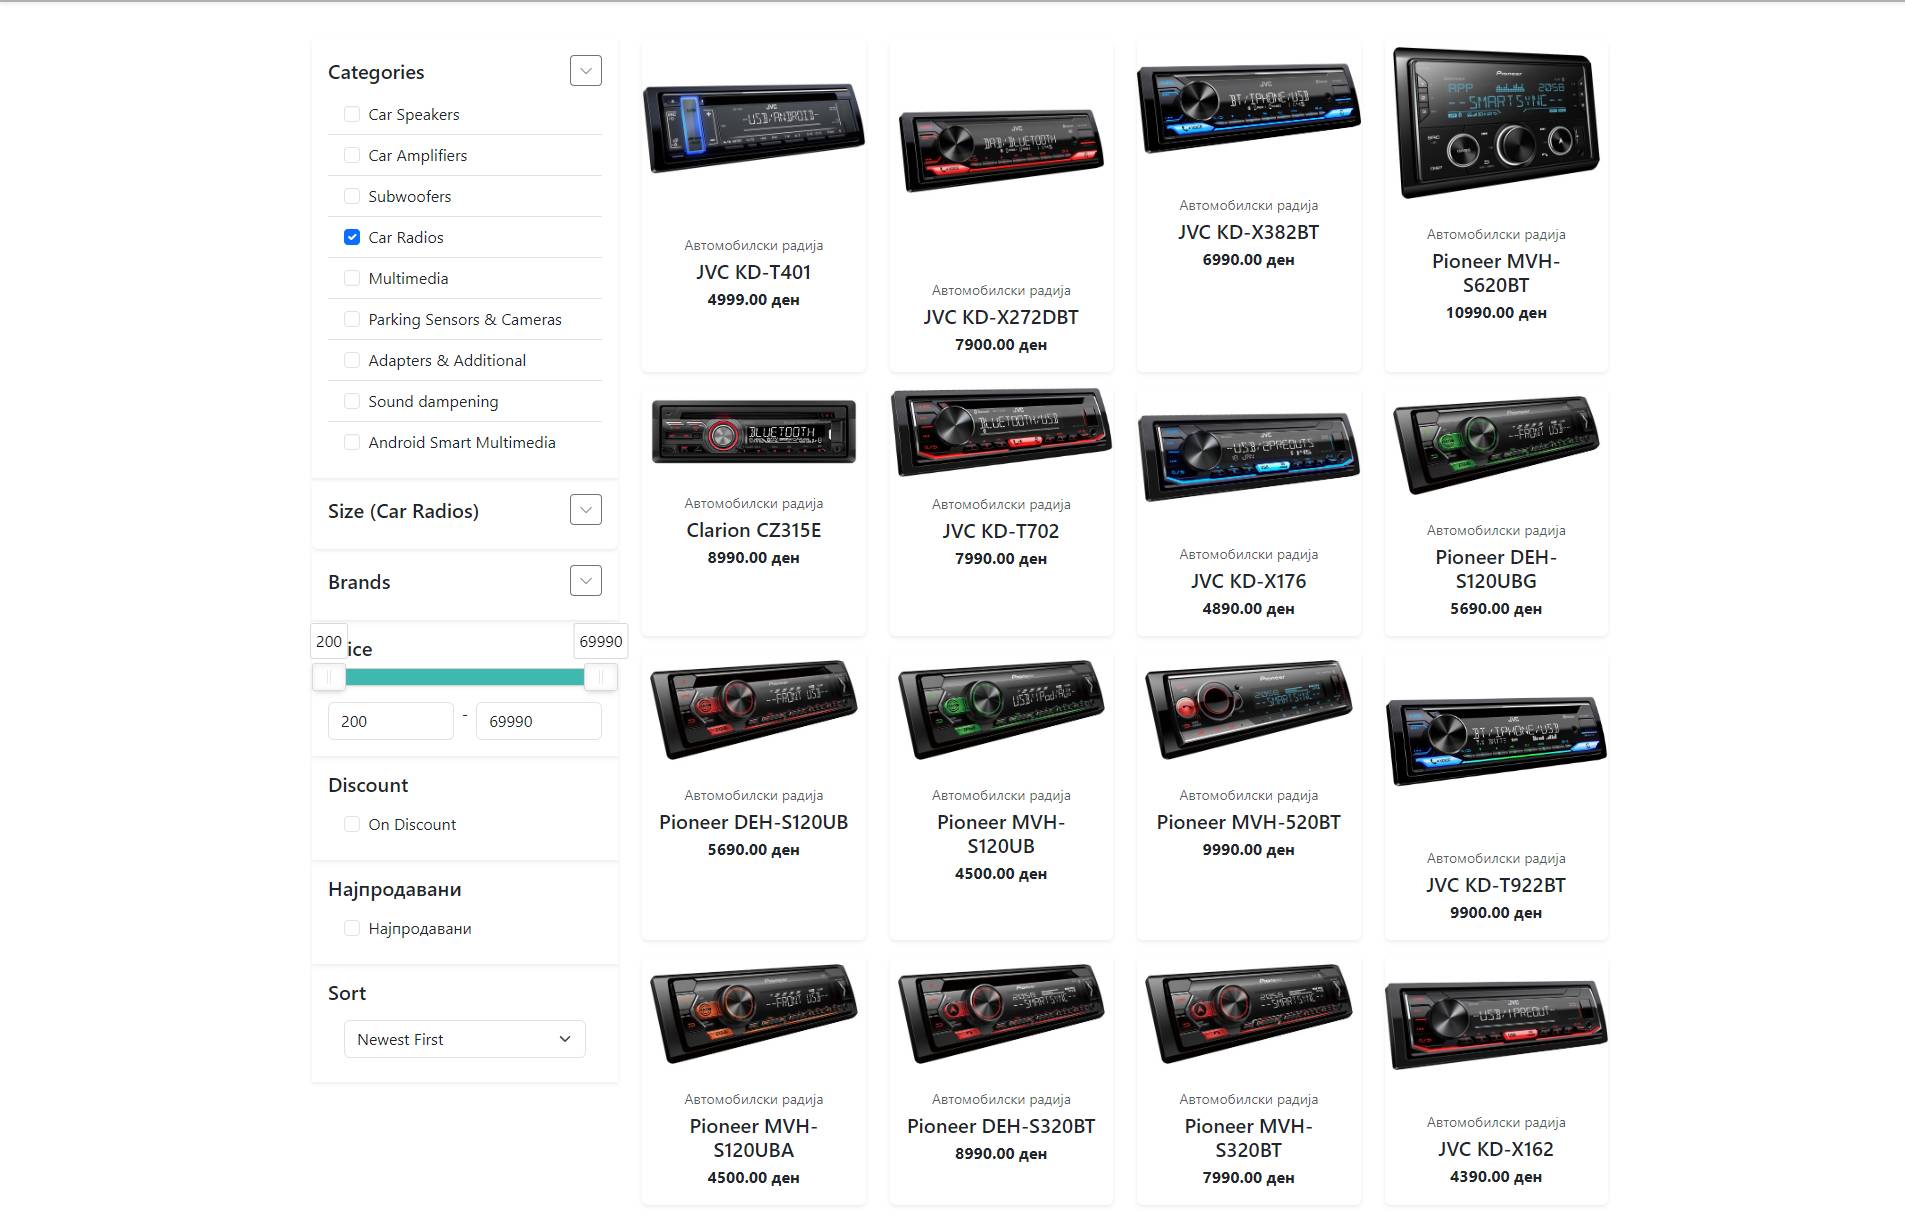The image size is (1905, 1215).
Task: Check Parking Sensors & Cameras category
Action: (x=352, y=319)
